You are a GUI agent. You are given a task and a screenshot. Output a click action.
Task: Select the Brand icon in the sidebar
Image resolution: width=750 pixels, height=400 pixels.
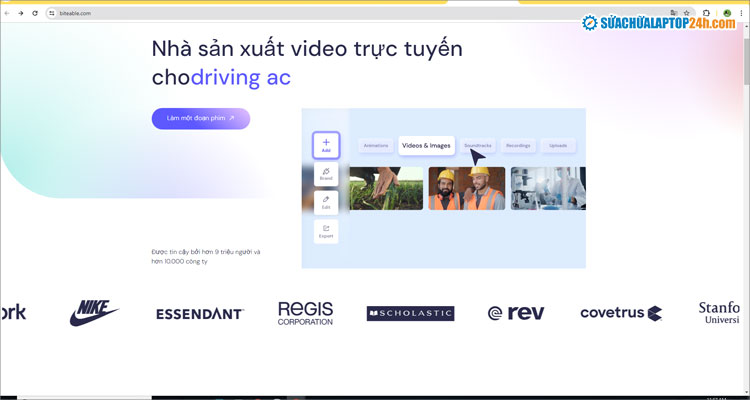coord(326,174)
